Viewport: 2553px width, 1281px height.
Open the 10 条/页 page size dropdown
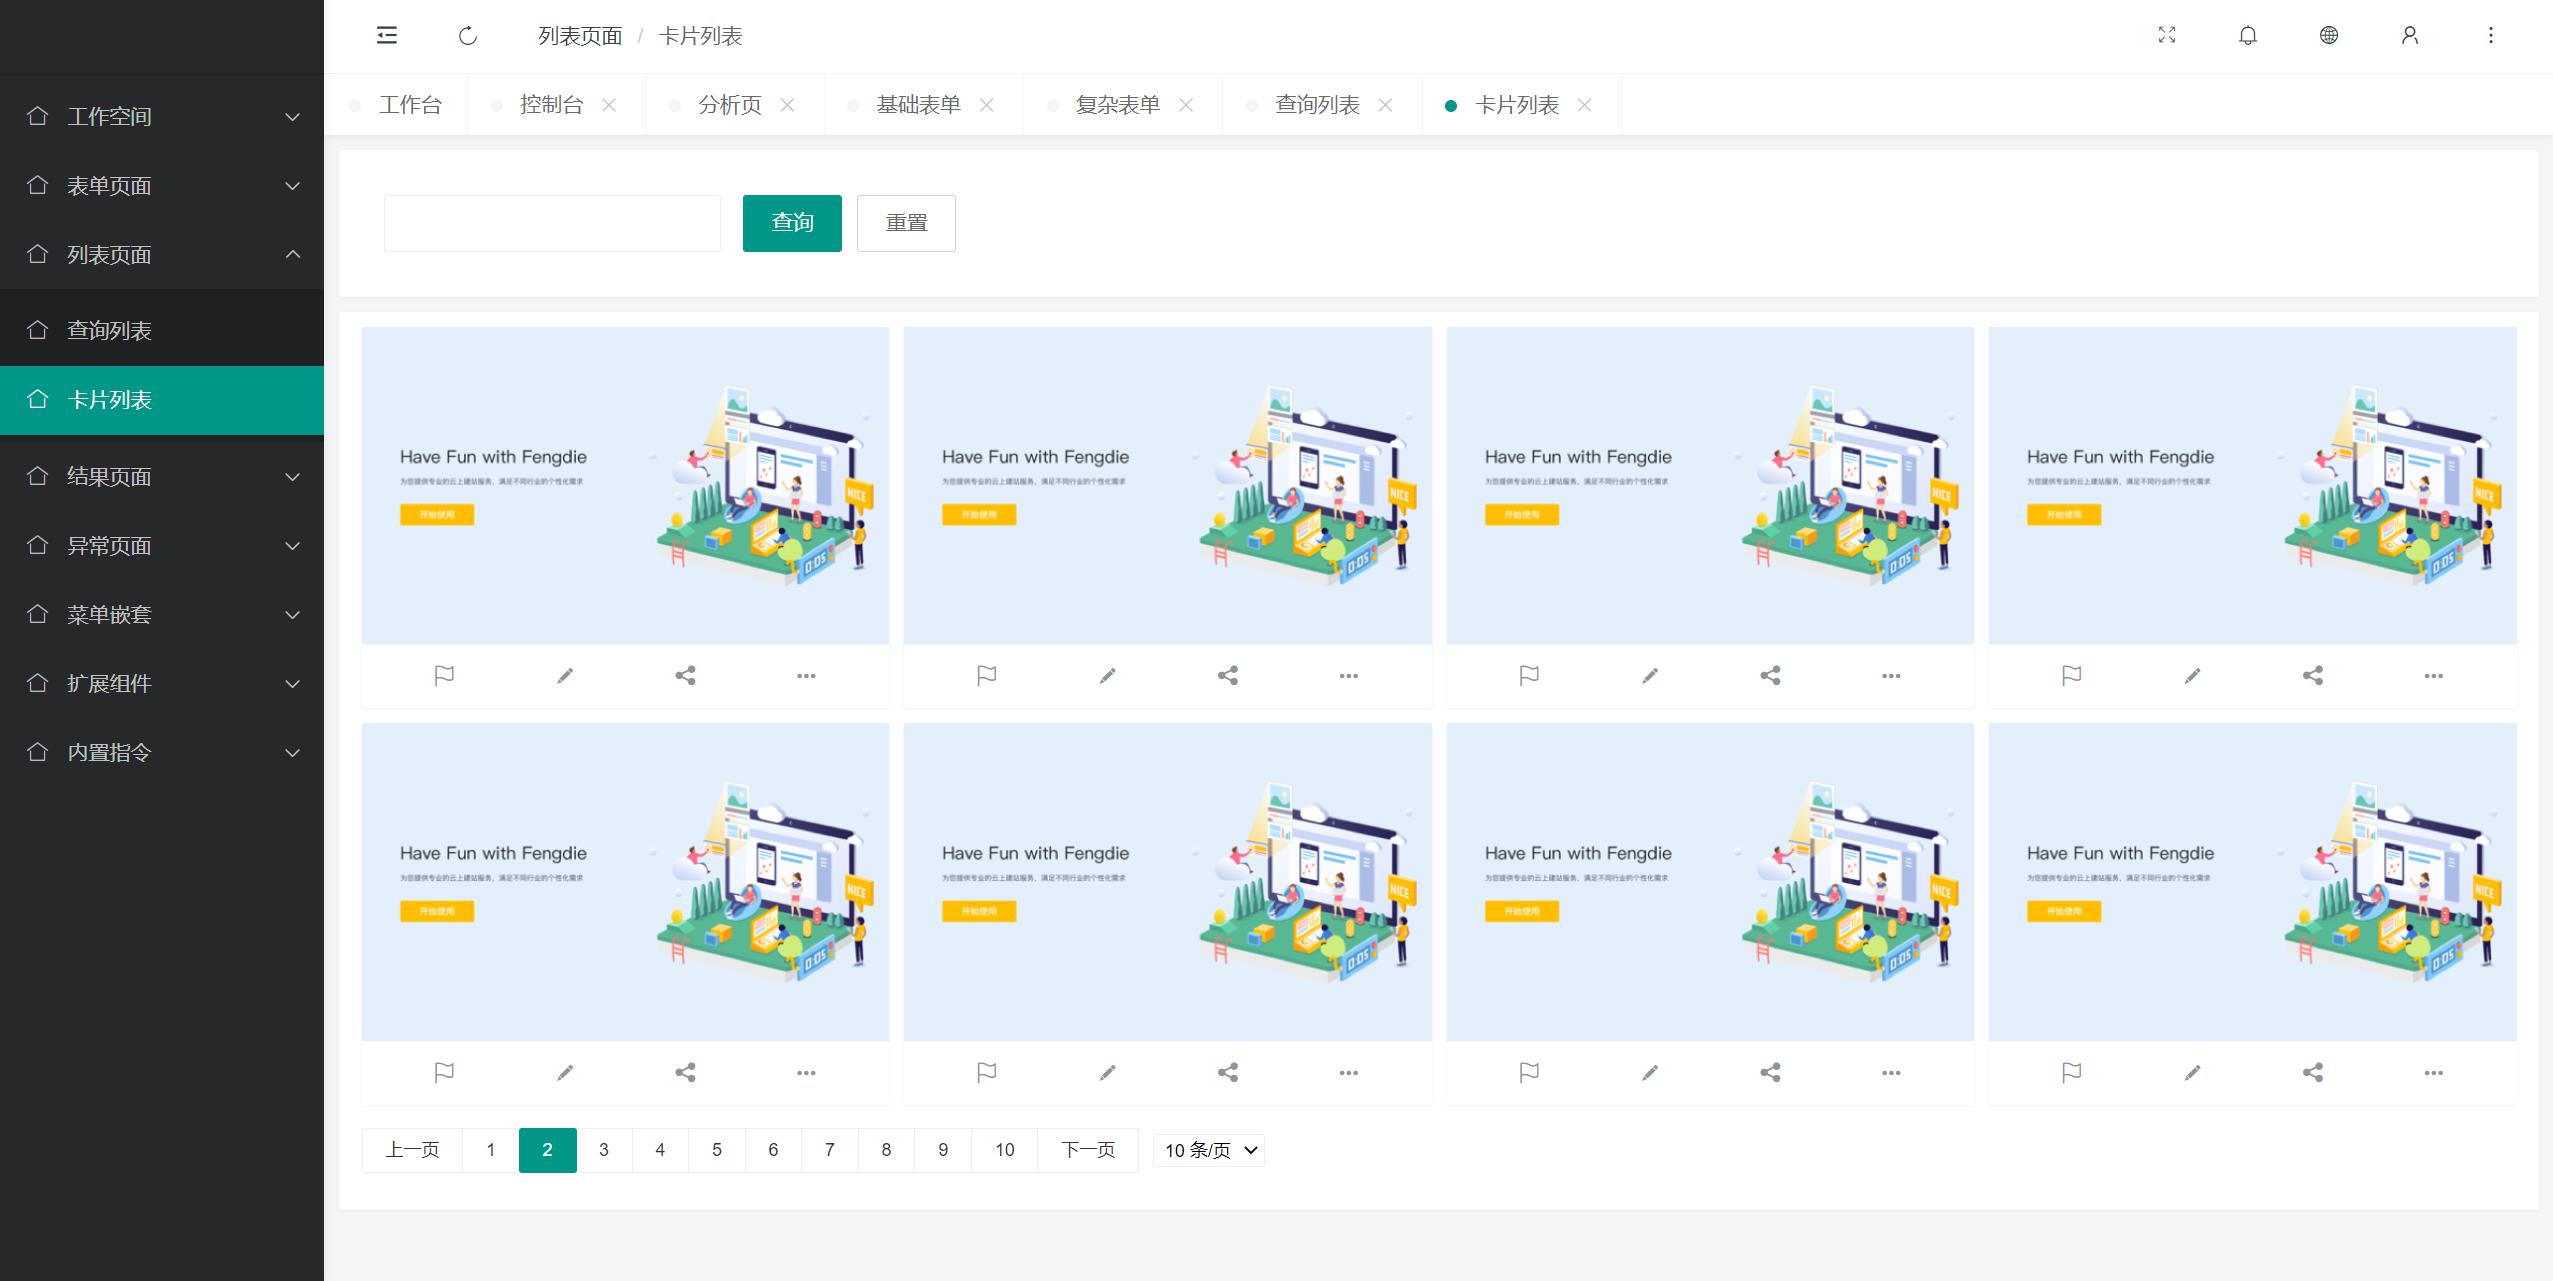pyautogui.click(x=1209, y=1150)
